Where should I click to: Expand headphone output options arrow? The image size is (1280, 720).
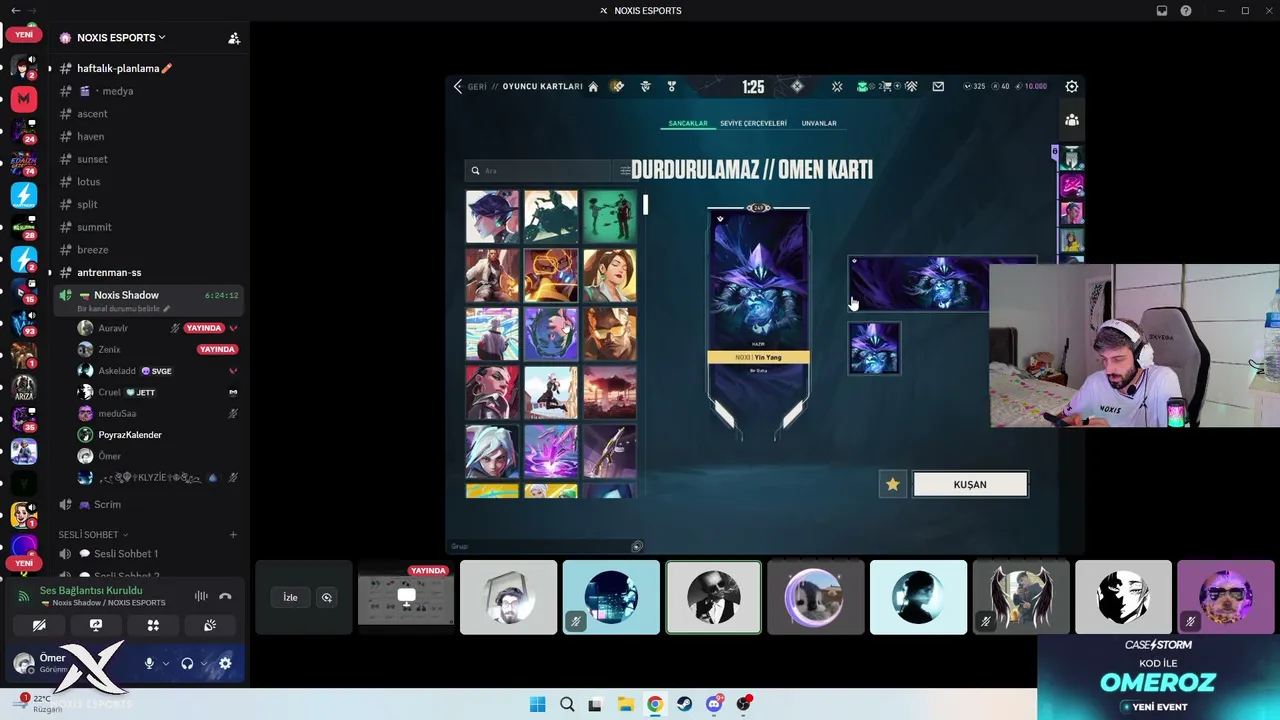[204, 663]
